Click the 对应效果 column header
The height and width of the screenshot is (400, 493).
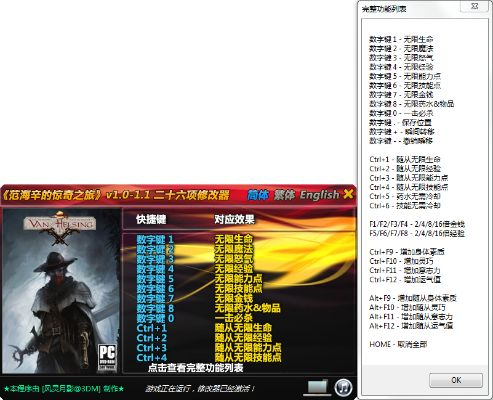(x=234, y=219)
